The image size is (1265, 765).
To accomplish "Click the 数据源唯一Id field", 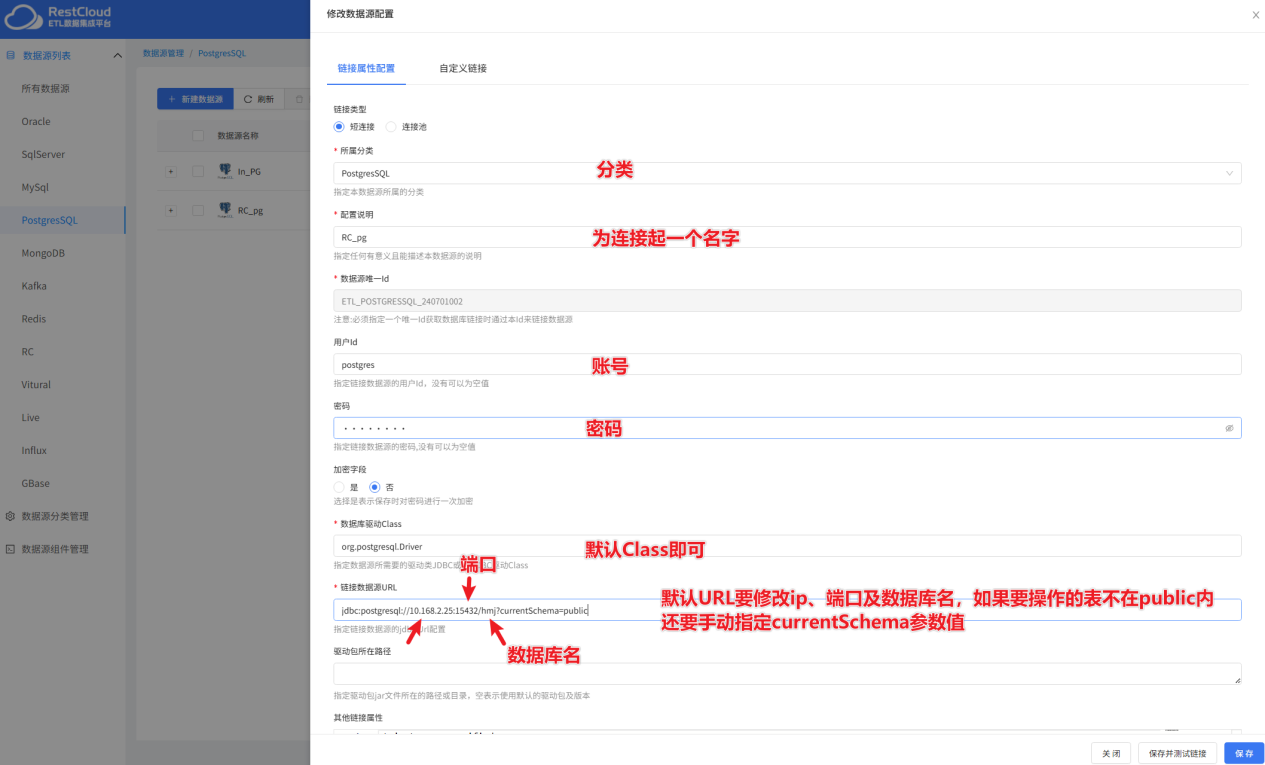I will point(787,301).
